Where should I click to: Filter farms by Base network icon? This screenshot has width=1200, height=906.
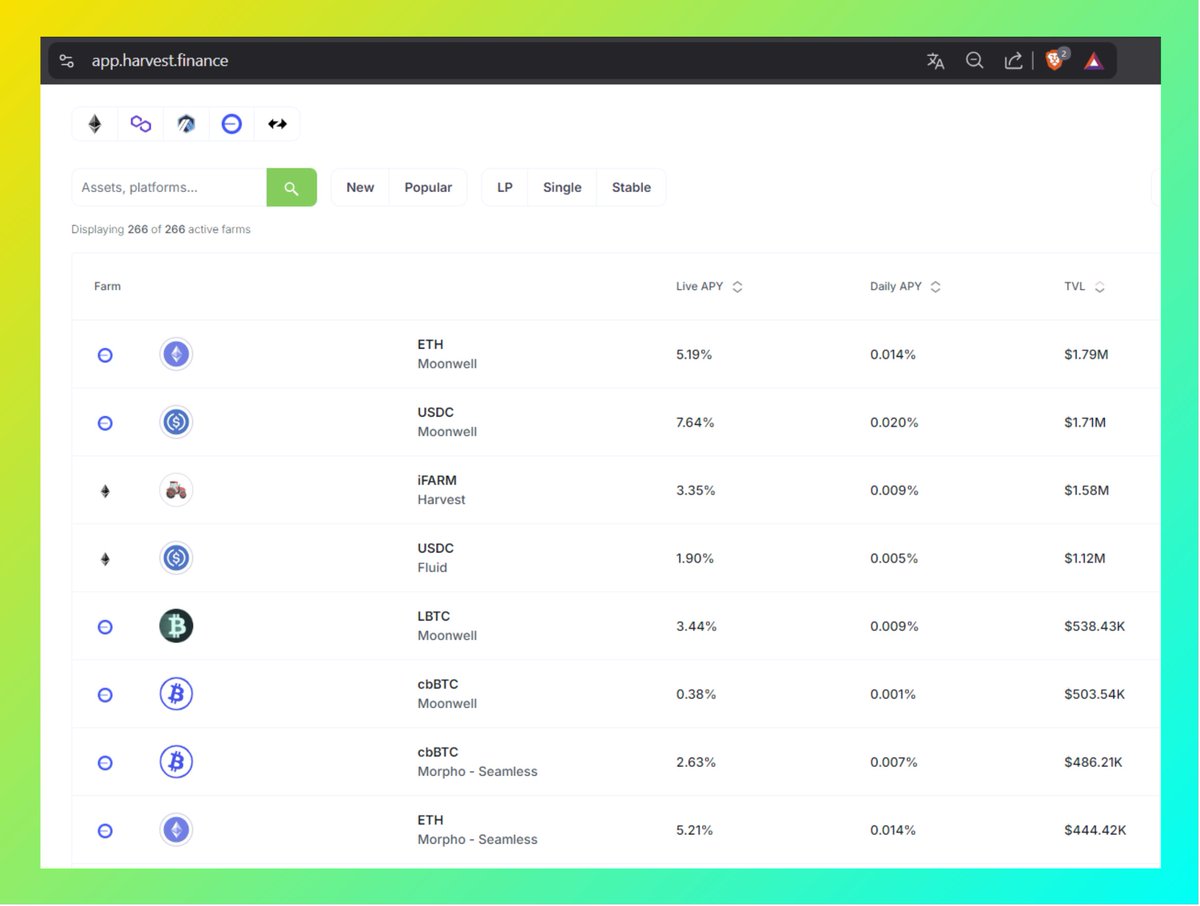coord(231,124)
